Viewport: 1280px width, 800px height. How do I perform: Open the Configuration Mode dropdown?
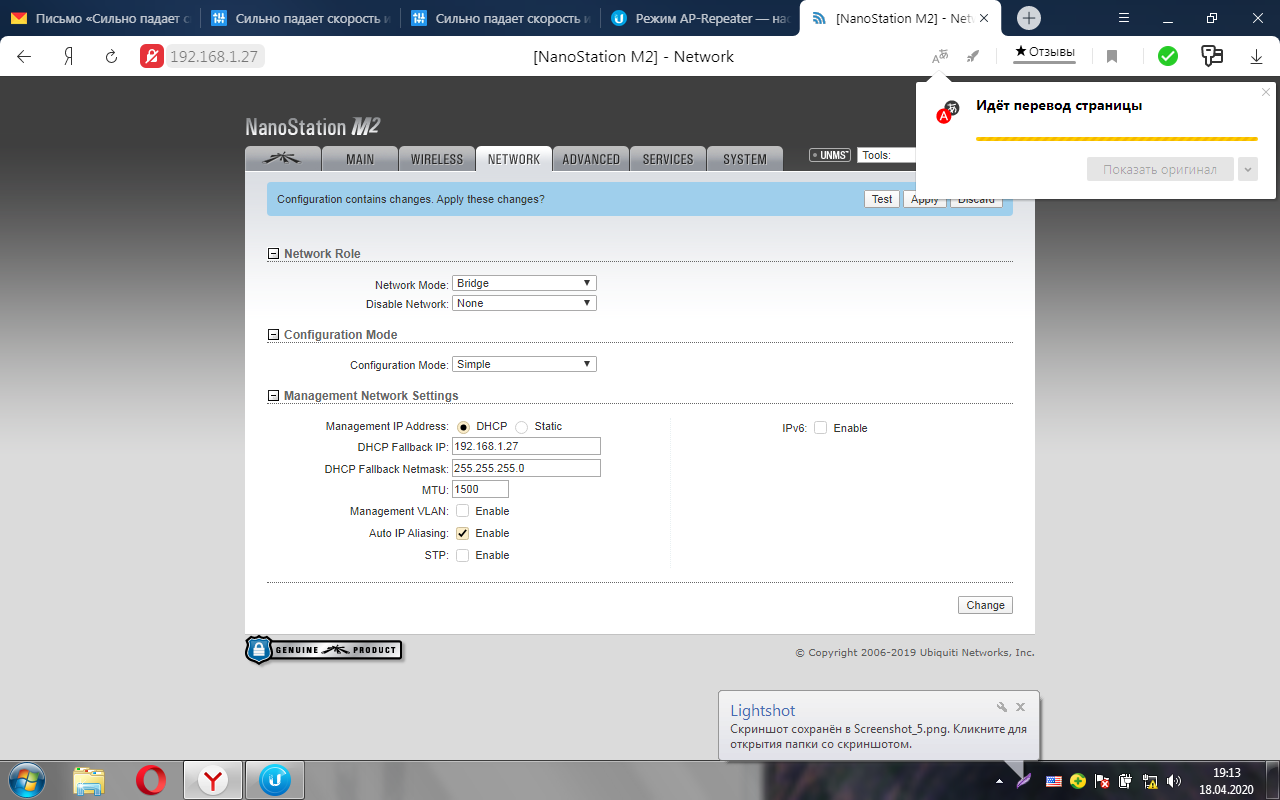coord(524,364)
